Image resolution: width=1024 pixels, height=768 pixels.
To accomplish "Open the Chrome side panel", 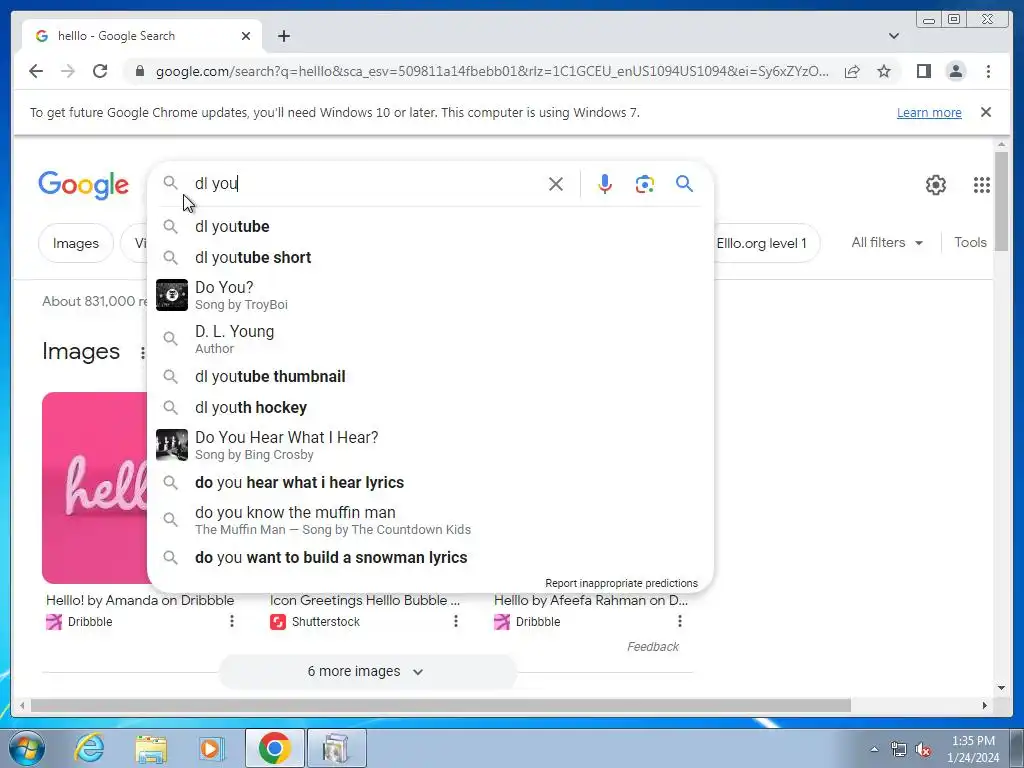I will 923,71.
